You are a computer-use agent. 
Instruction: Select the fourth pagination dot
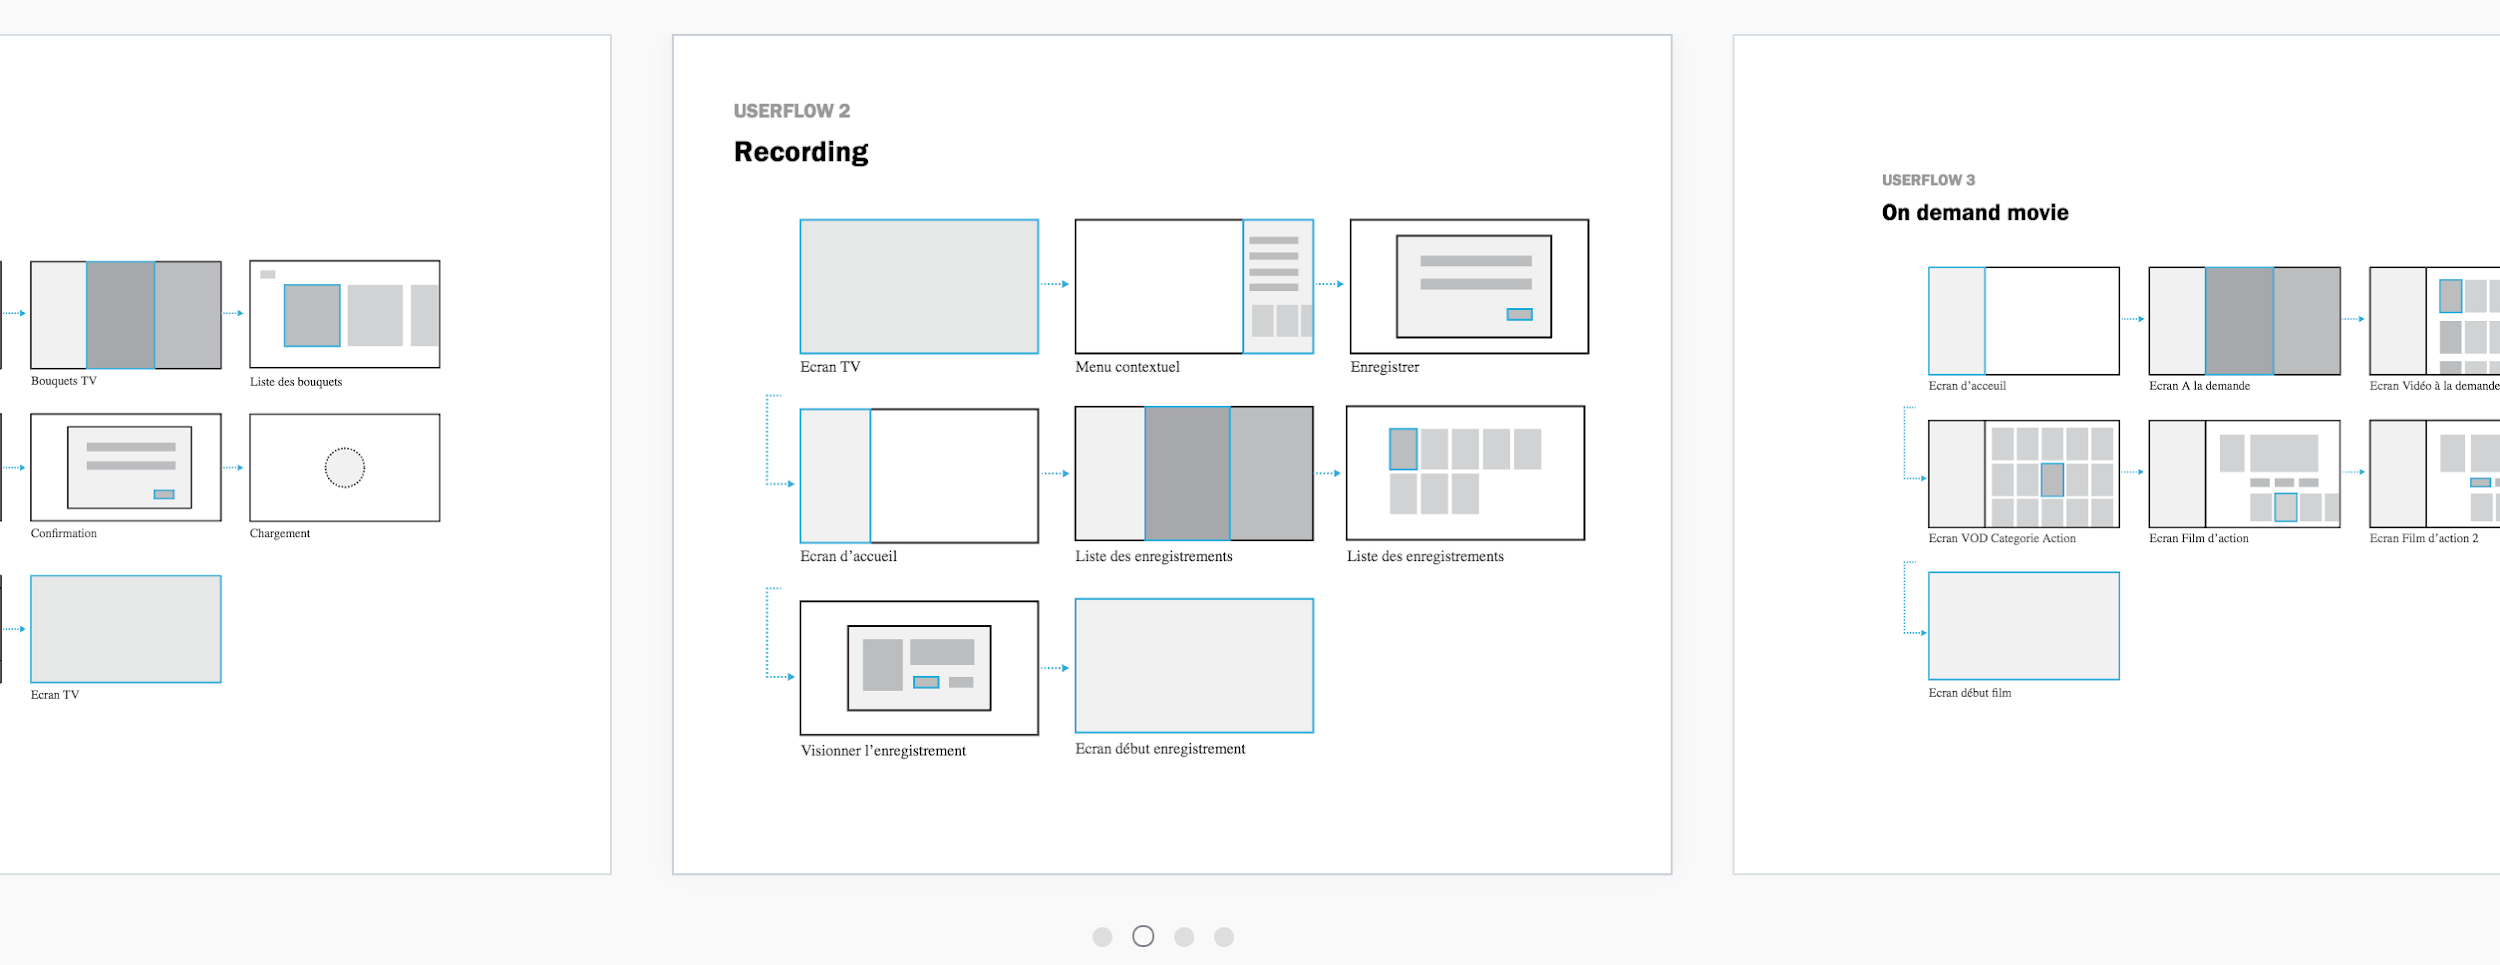(x=1226, y=936)
